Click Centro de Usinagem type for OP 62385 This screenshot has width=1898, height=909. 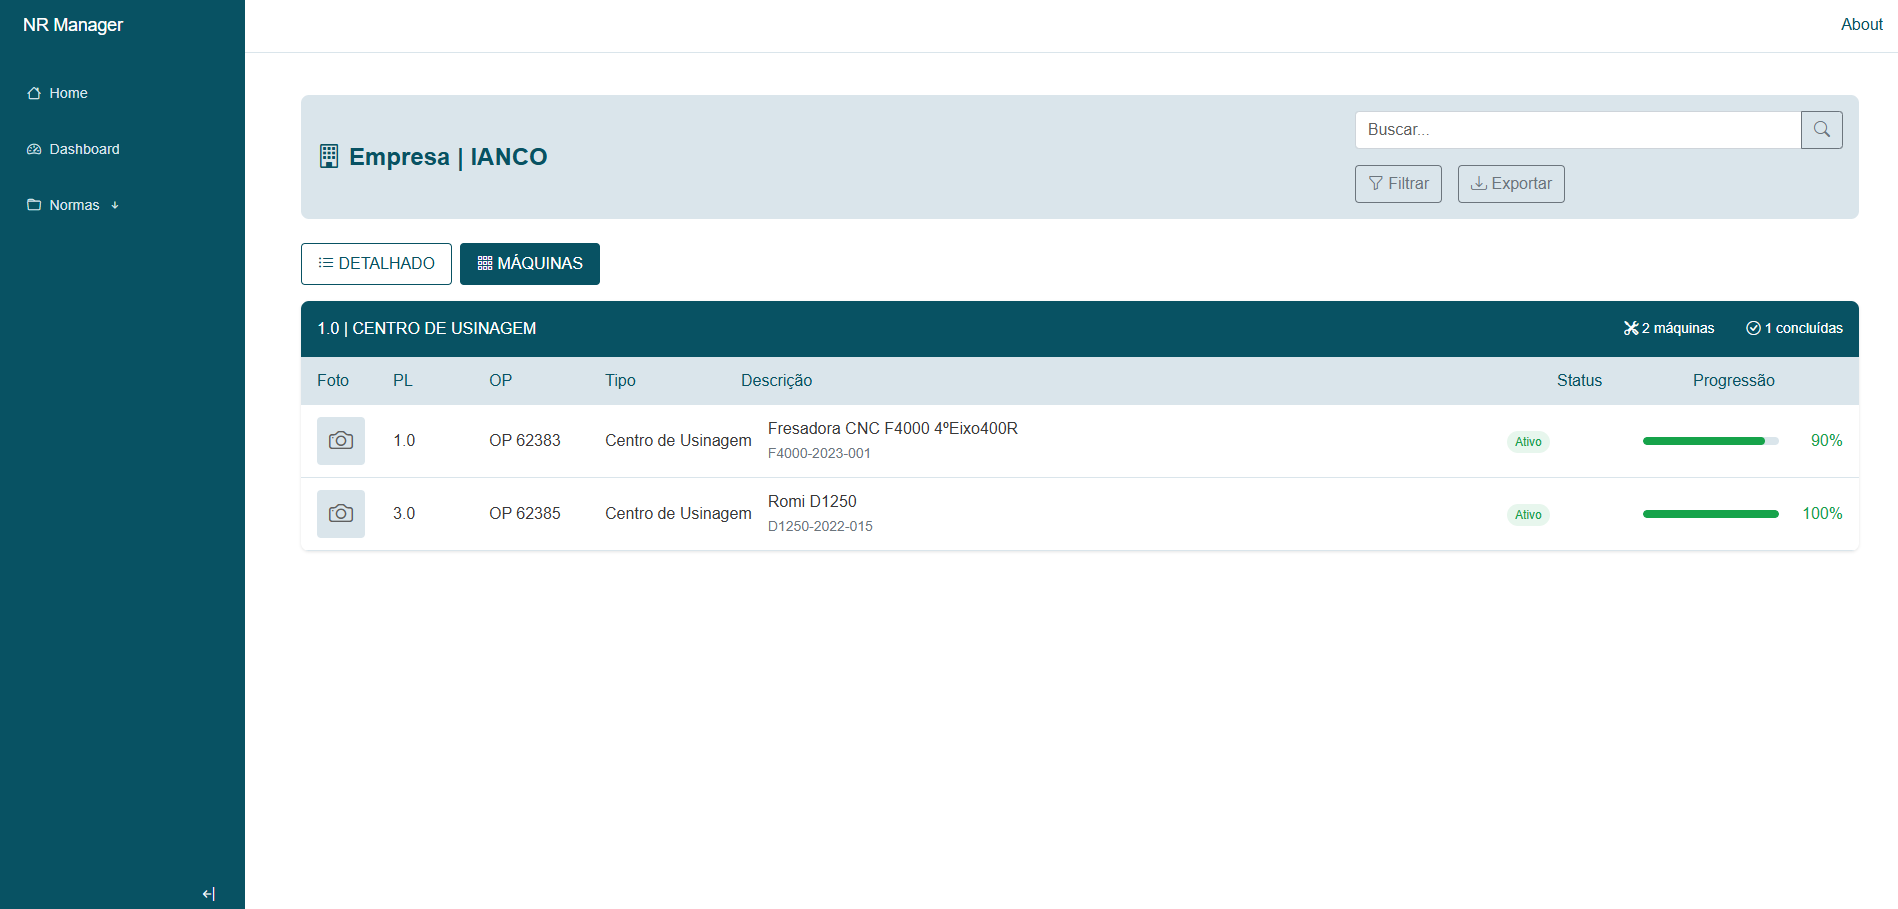[x=678, y=514]
